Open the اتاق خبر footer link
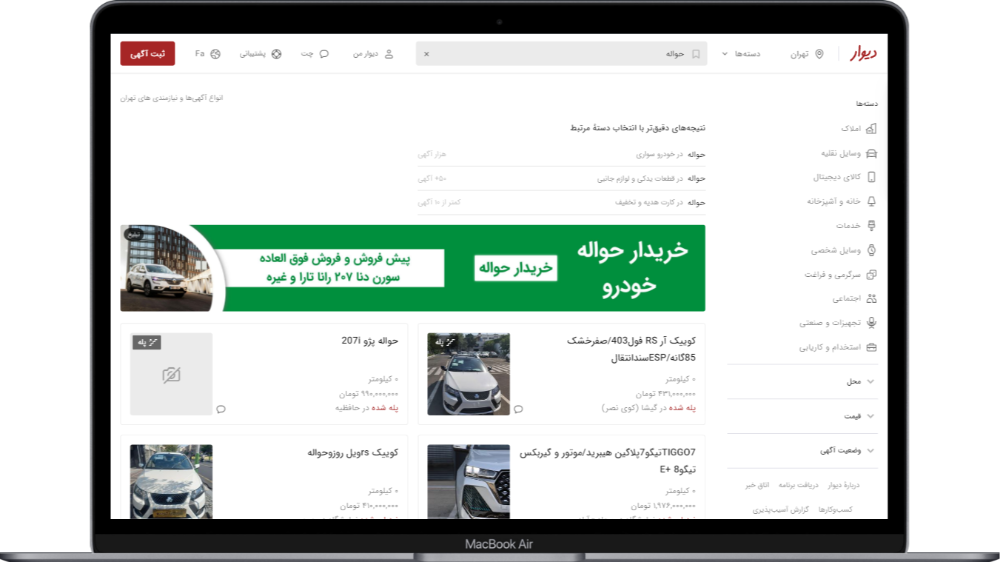1000x562 pixels. pos(757,485)
